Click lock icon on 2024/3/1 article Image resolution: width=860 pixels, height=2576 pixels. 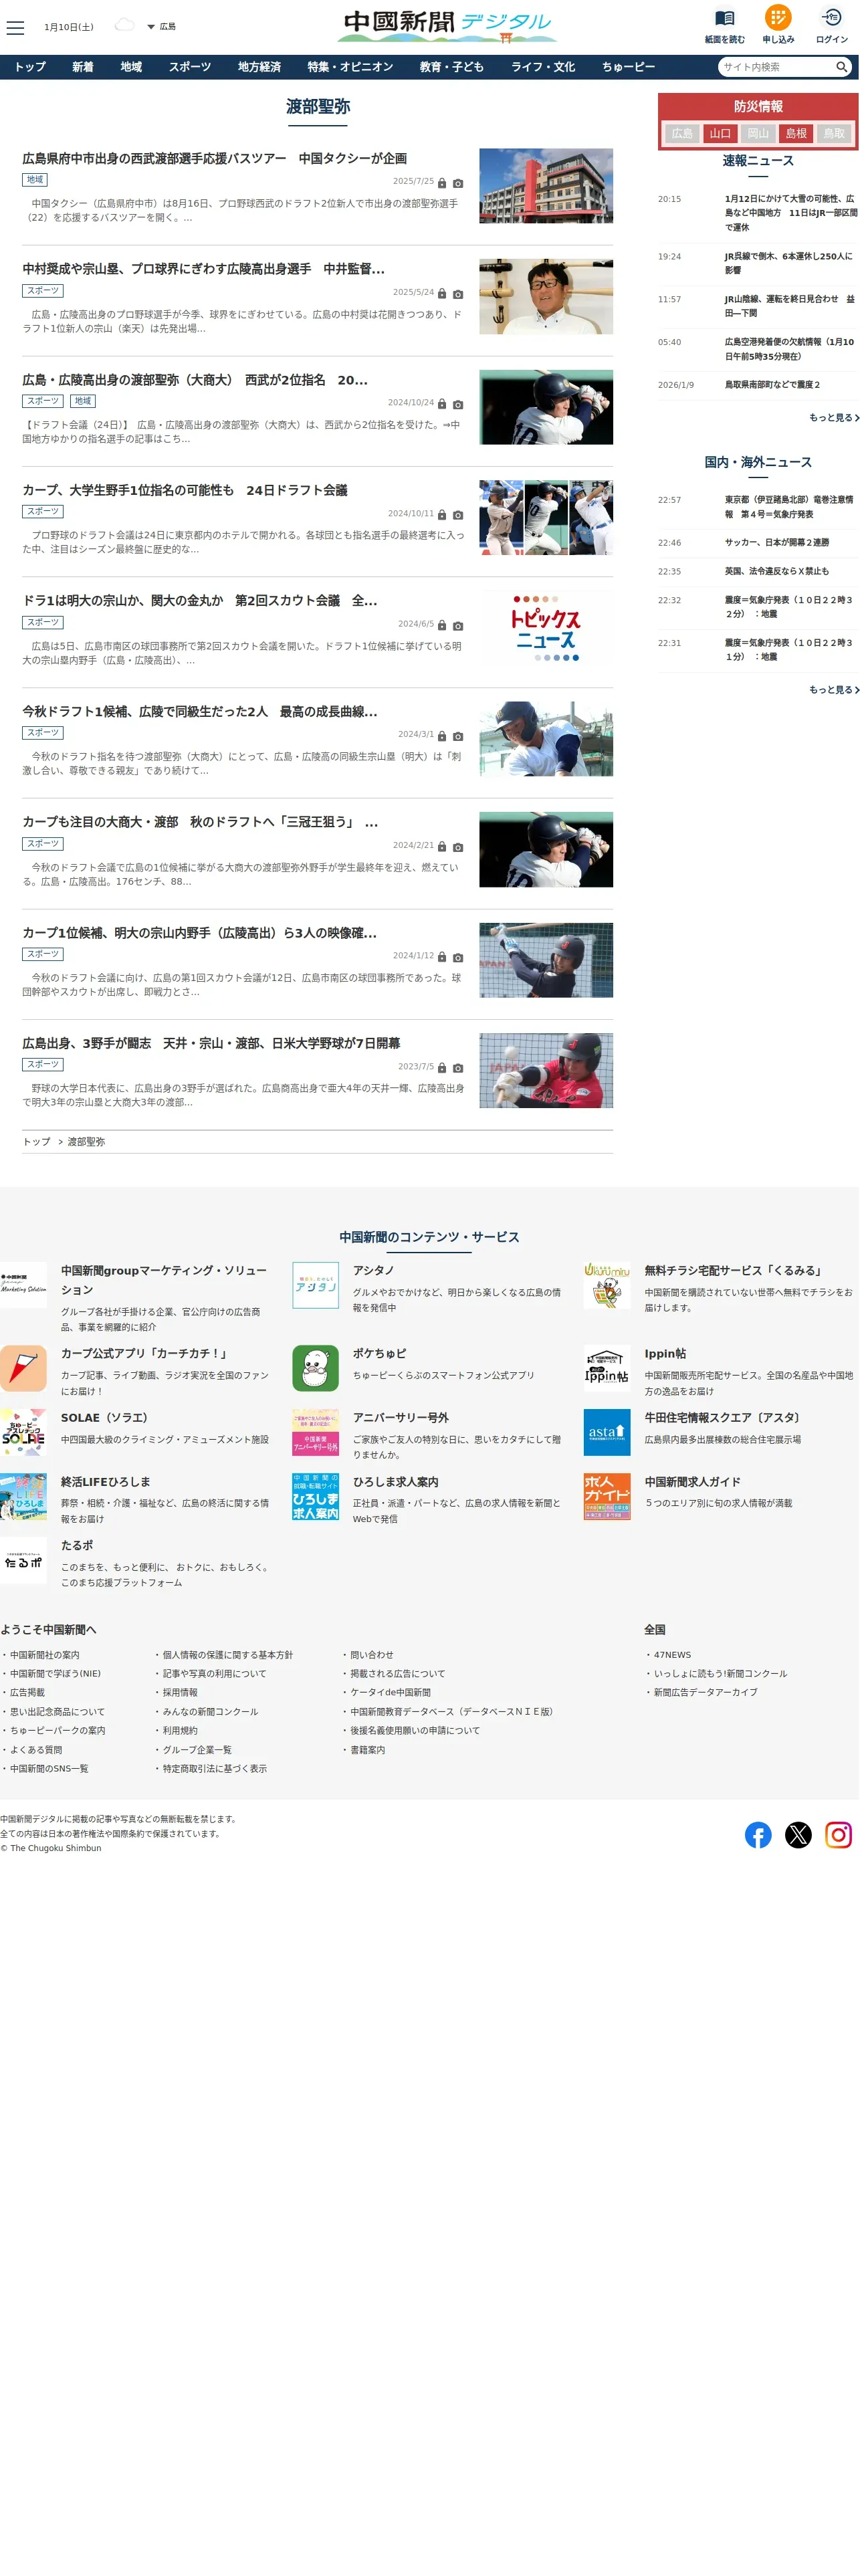pos(442,736)
